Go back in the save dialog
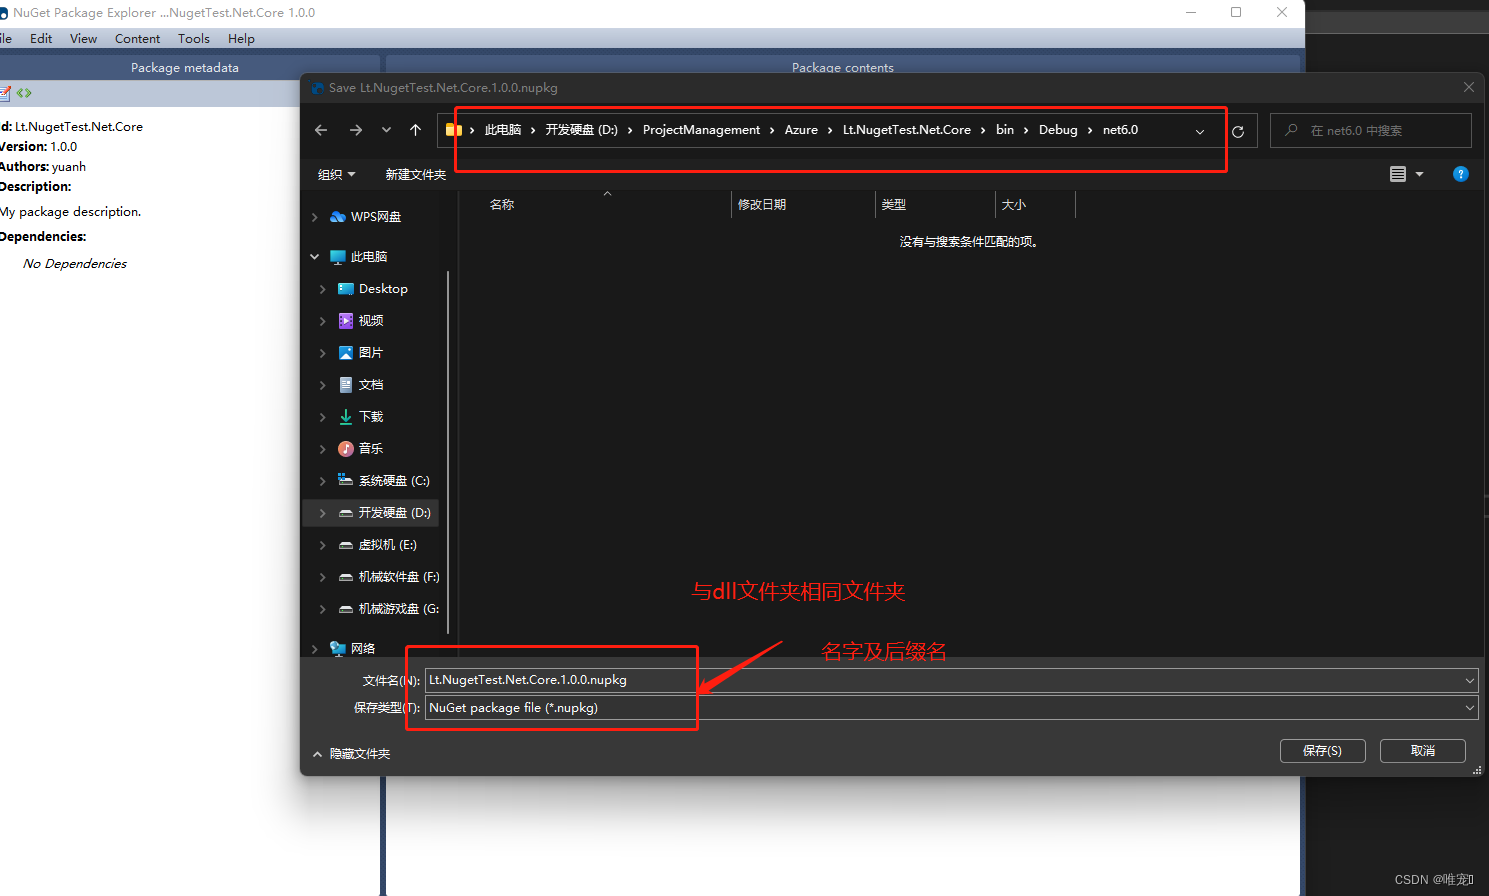The image size is (1489, 896). tap(321, 130)
